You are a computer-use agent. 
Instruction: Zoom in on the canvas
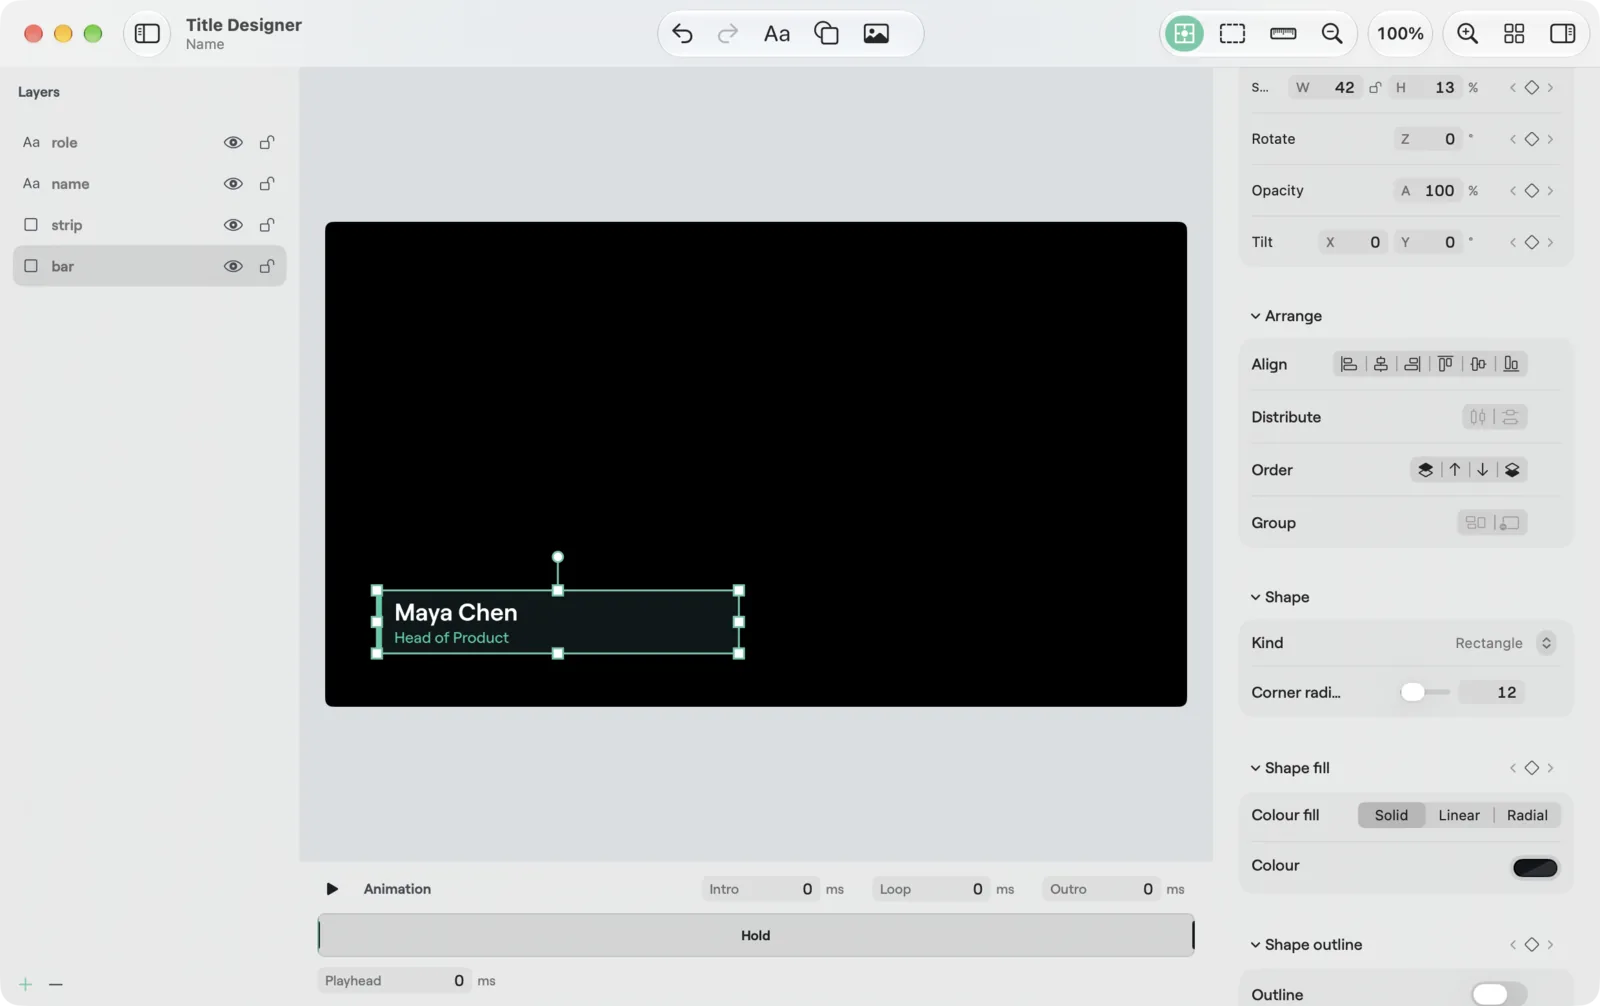click(1467, 33)
